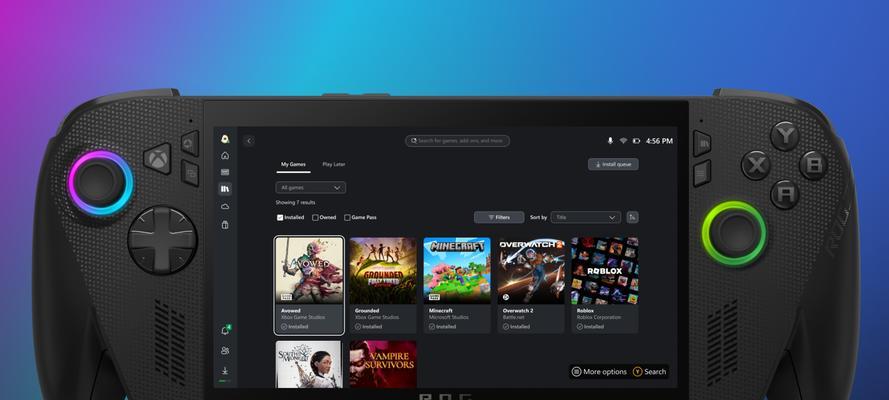Open Cloud Gaming from the sidebar
This screenshot has width=889, height=400.
coord(225,207)
